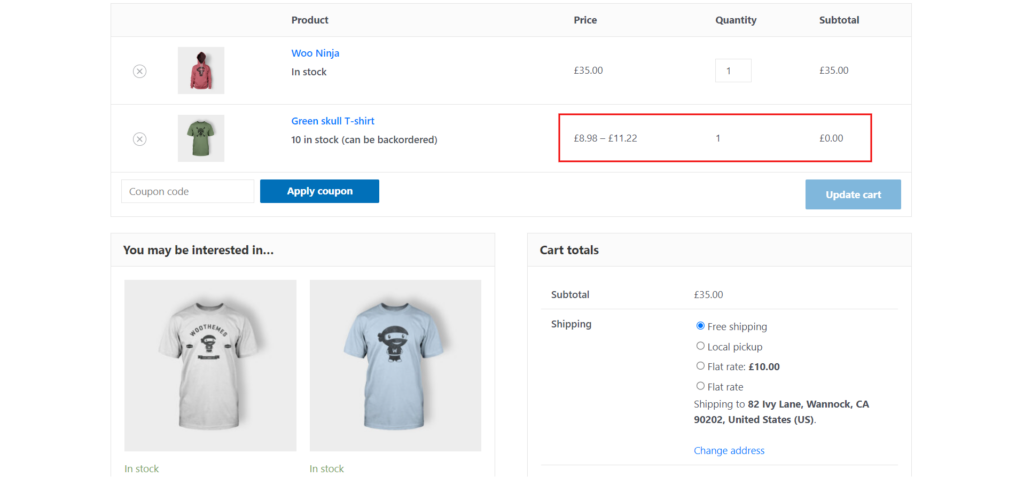Click the cart totals Subtotal £35.00 value
1024x477 pixels.
(709, 295)
